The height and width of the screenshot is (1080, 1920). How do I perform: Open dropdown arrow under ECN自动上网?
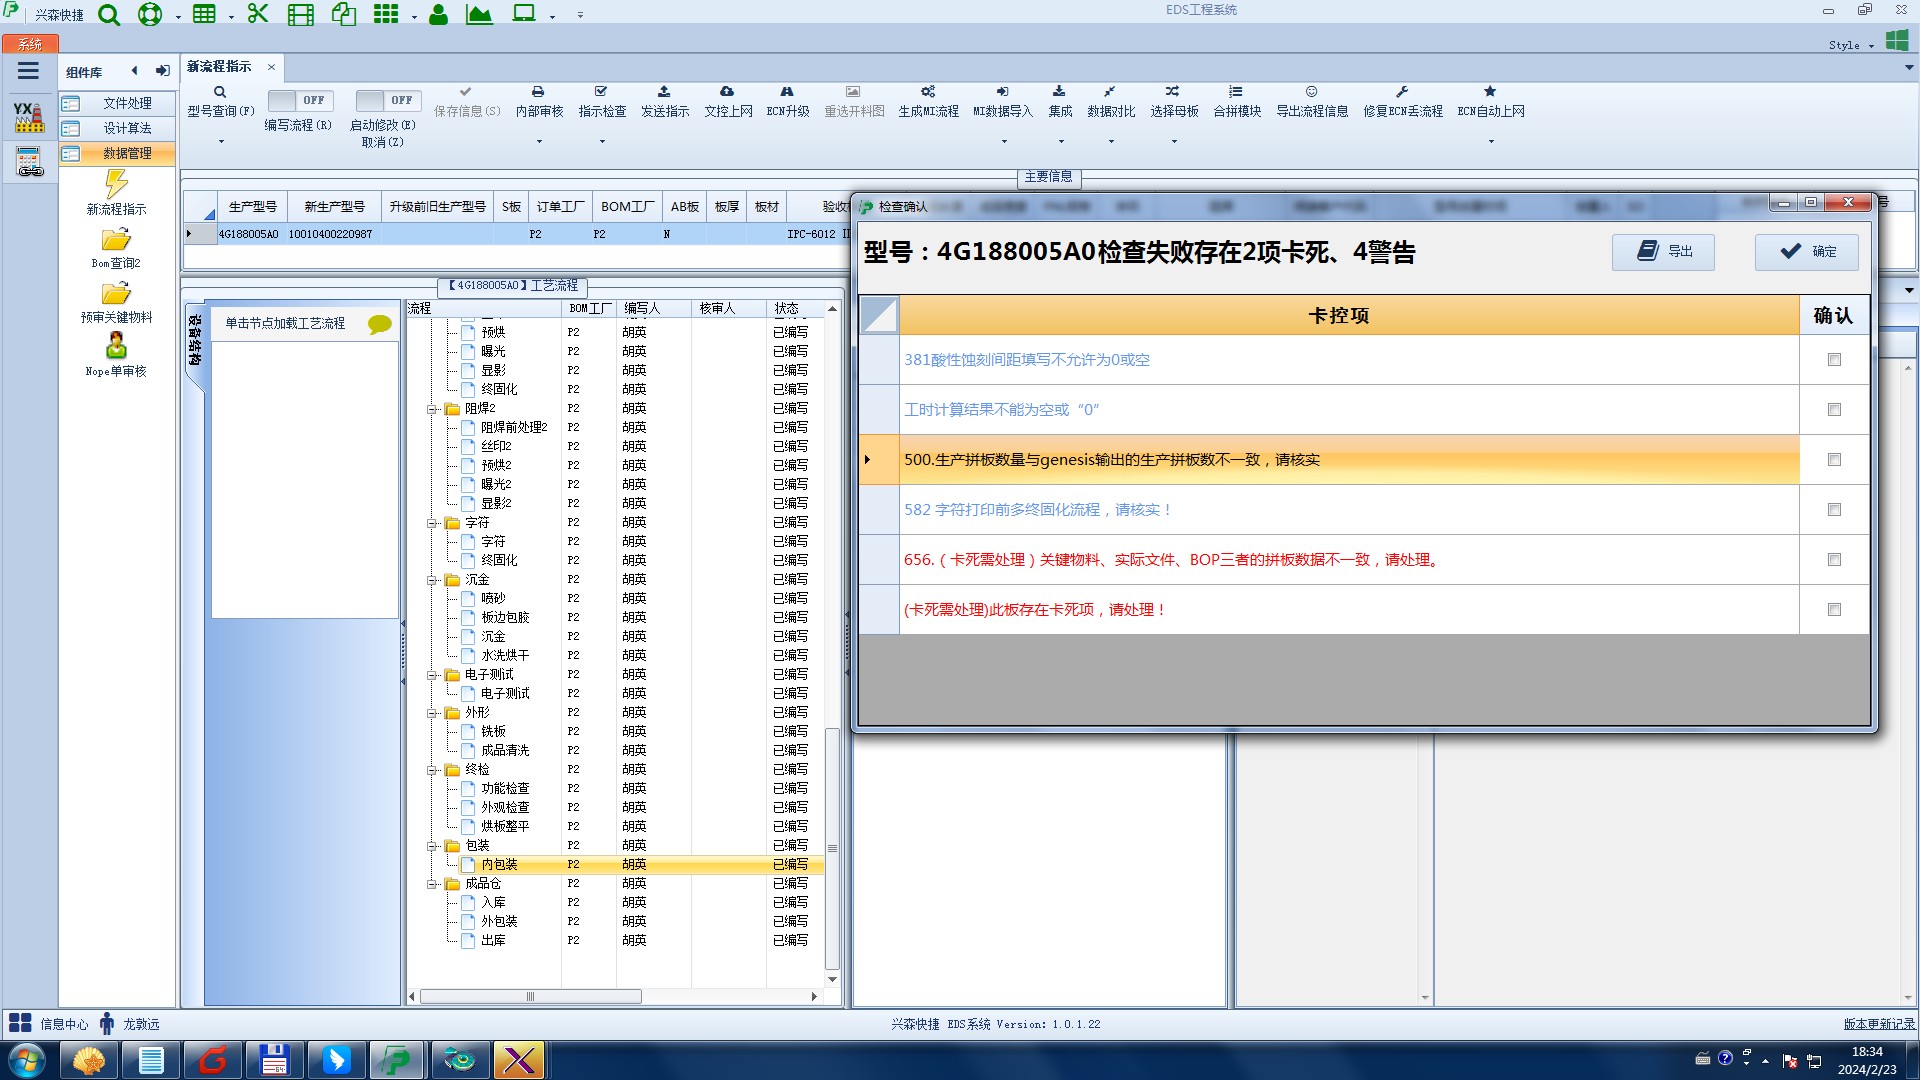point(1490,141)
